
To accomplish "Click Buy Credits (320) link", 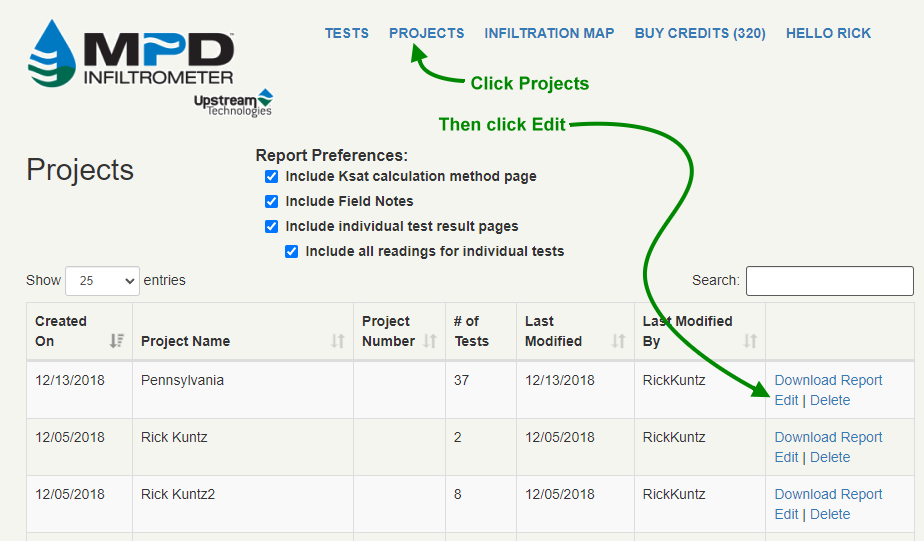I will pos(700,33).
